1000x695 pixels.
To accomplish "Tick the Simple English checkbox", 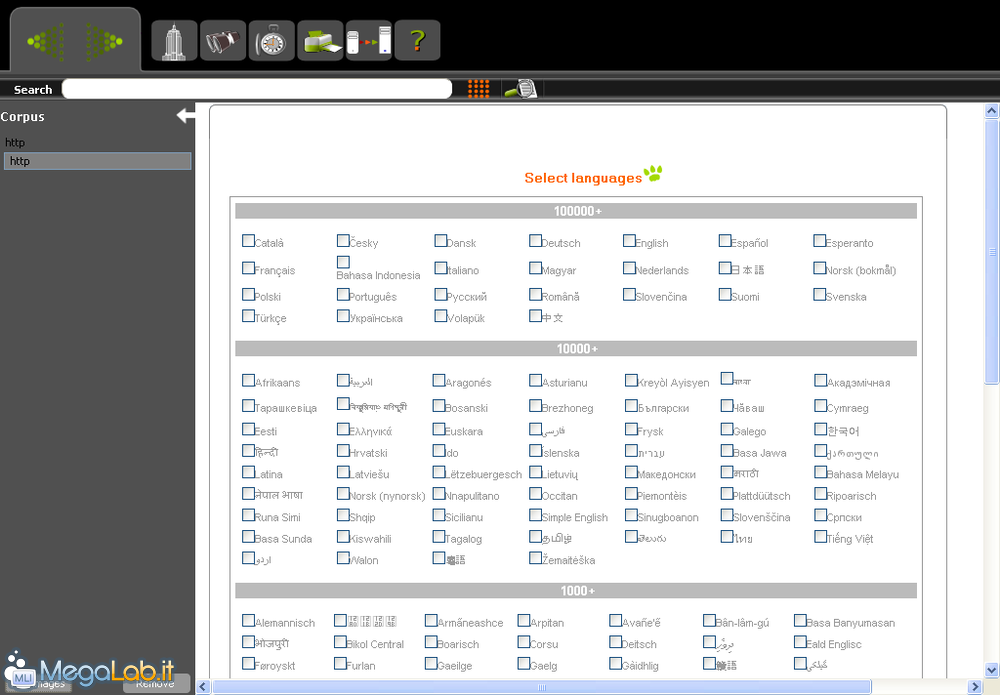I will (x=536, y=515).
